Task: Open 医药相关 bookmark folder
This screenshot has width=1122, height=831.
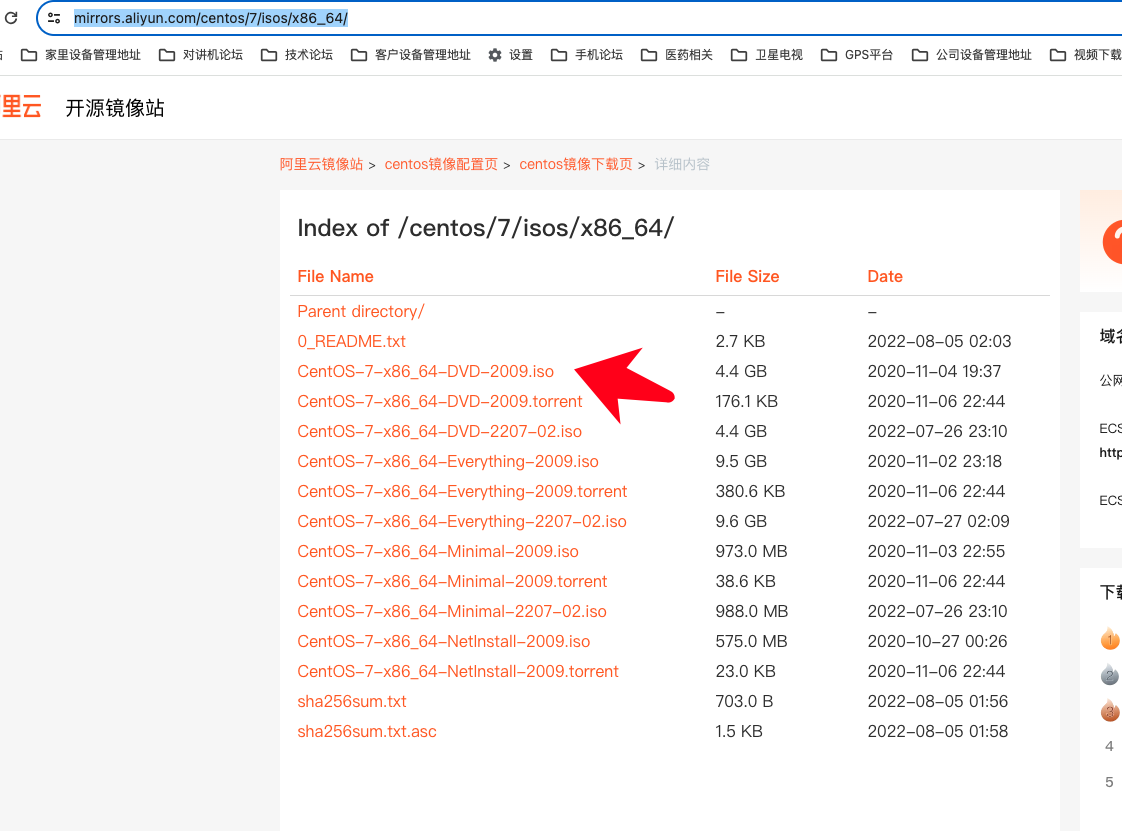Action: tap(677, 55)
